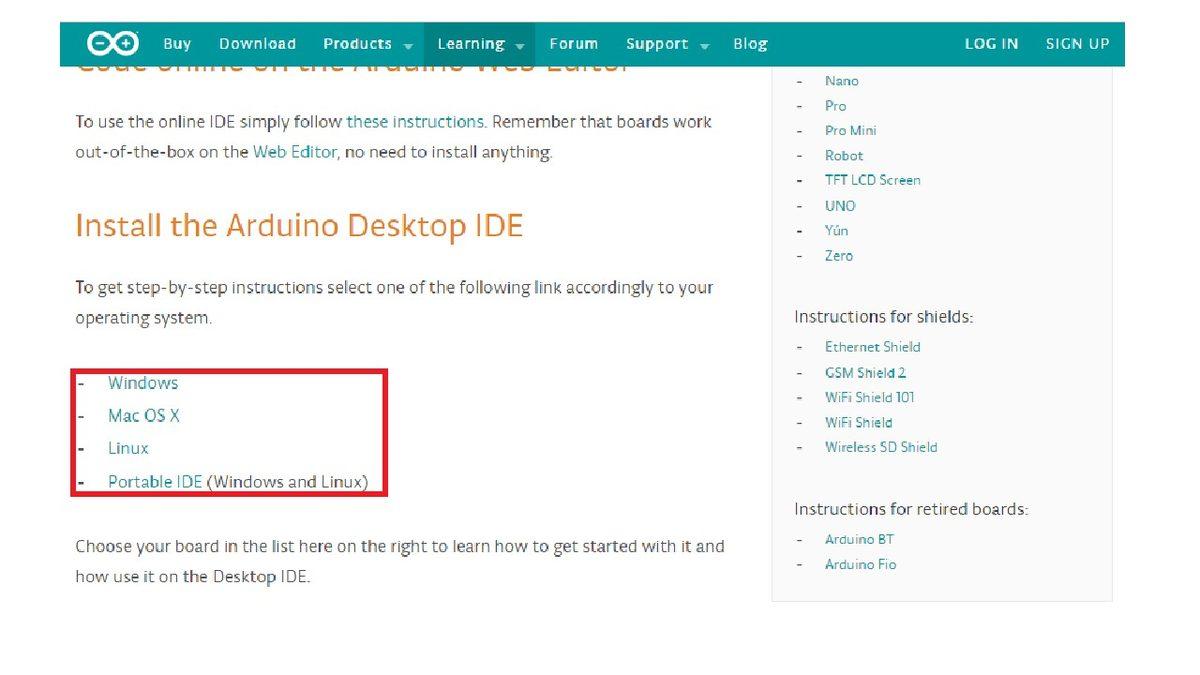The image size is (1200, 675).
Task: Open the Ethernet Shield instructions
Action: (x=872, y=347)
